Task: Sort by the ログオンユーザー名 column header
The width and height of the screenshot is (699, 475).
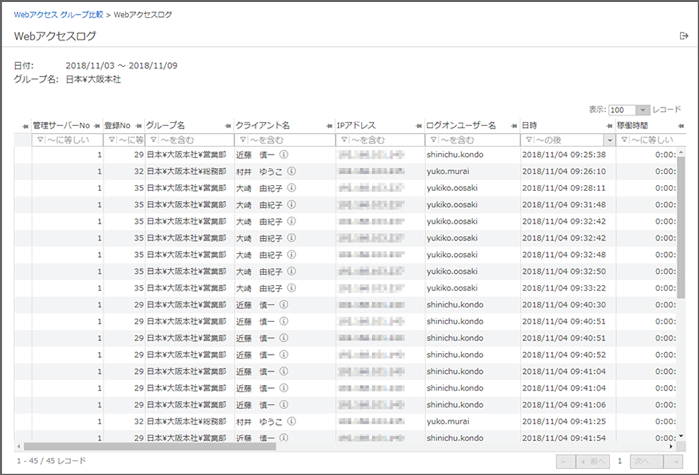Action: (x=461, y=126)
